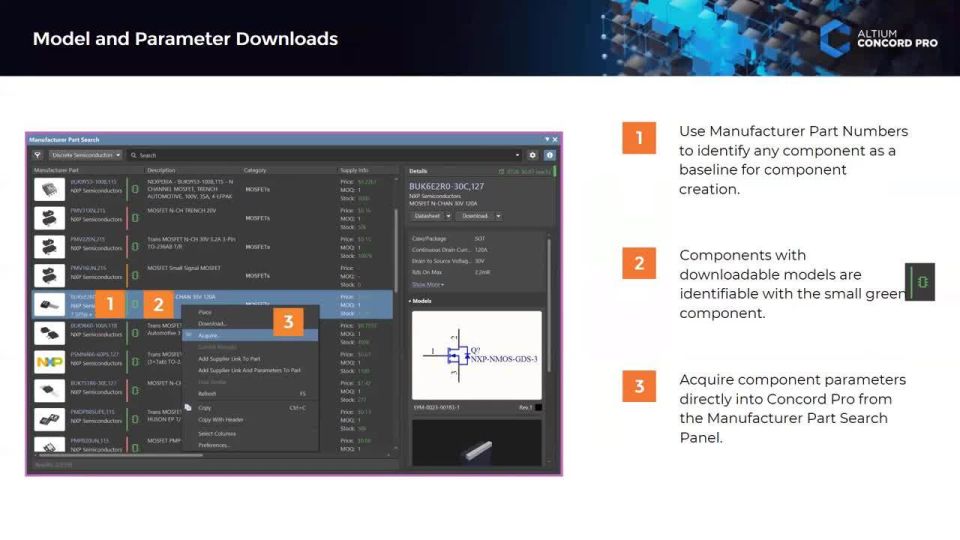Click the black revision swatch beside Rev.1

click(538, 408)
